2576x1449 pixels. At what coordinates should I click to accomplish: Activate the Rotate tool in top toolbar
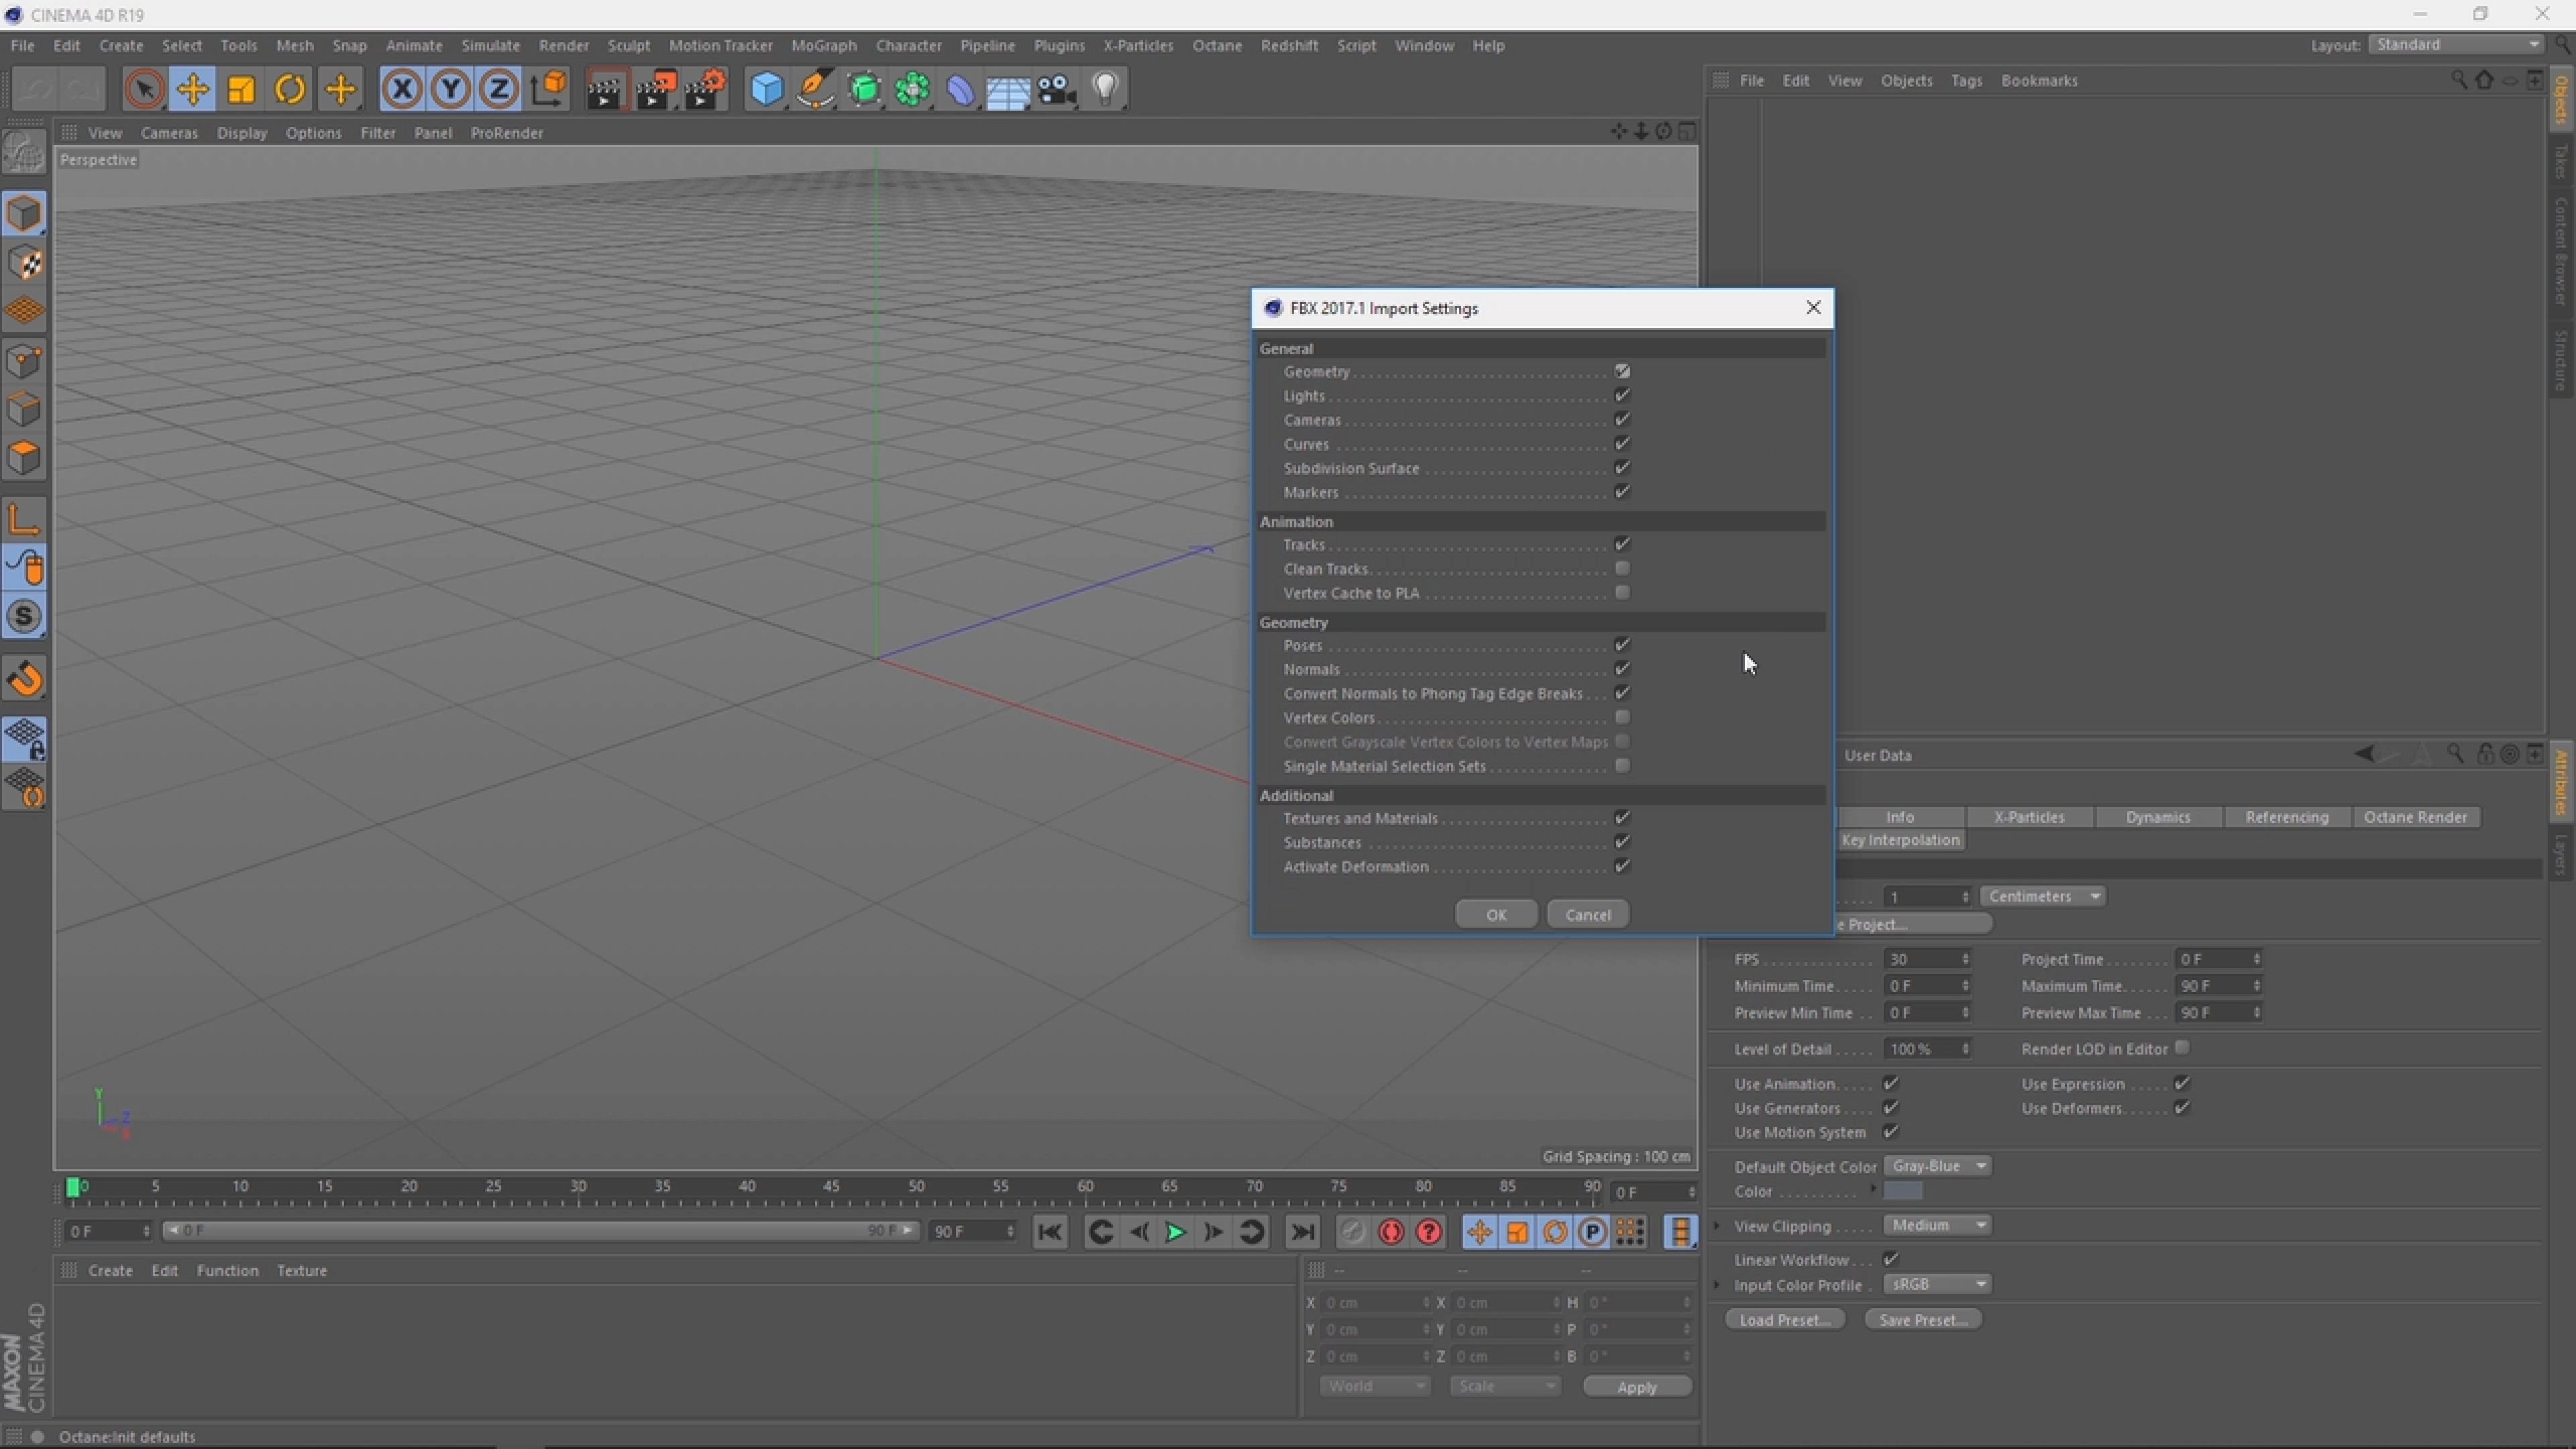(290, 90)
